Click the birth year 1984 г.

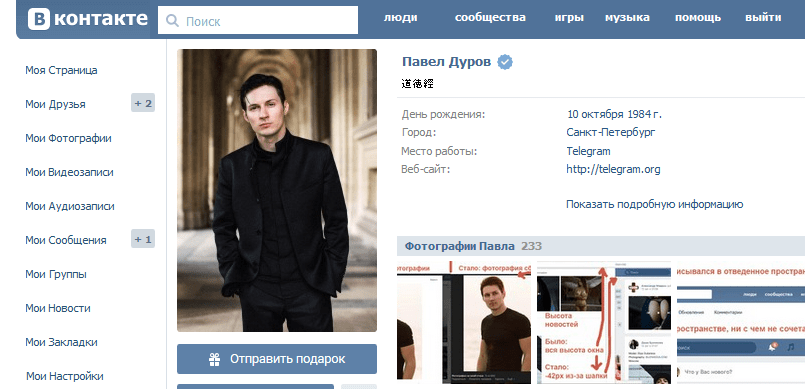coord(645,114)
